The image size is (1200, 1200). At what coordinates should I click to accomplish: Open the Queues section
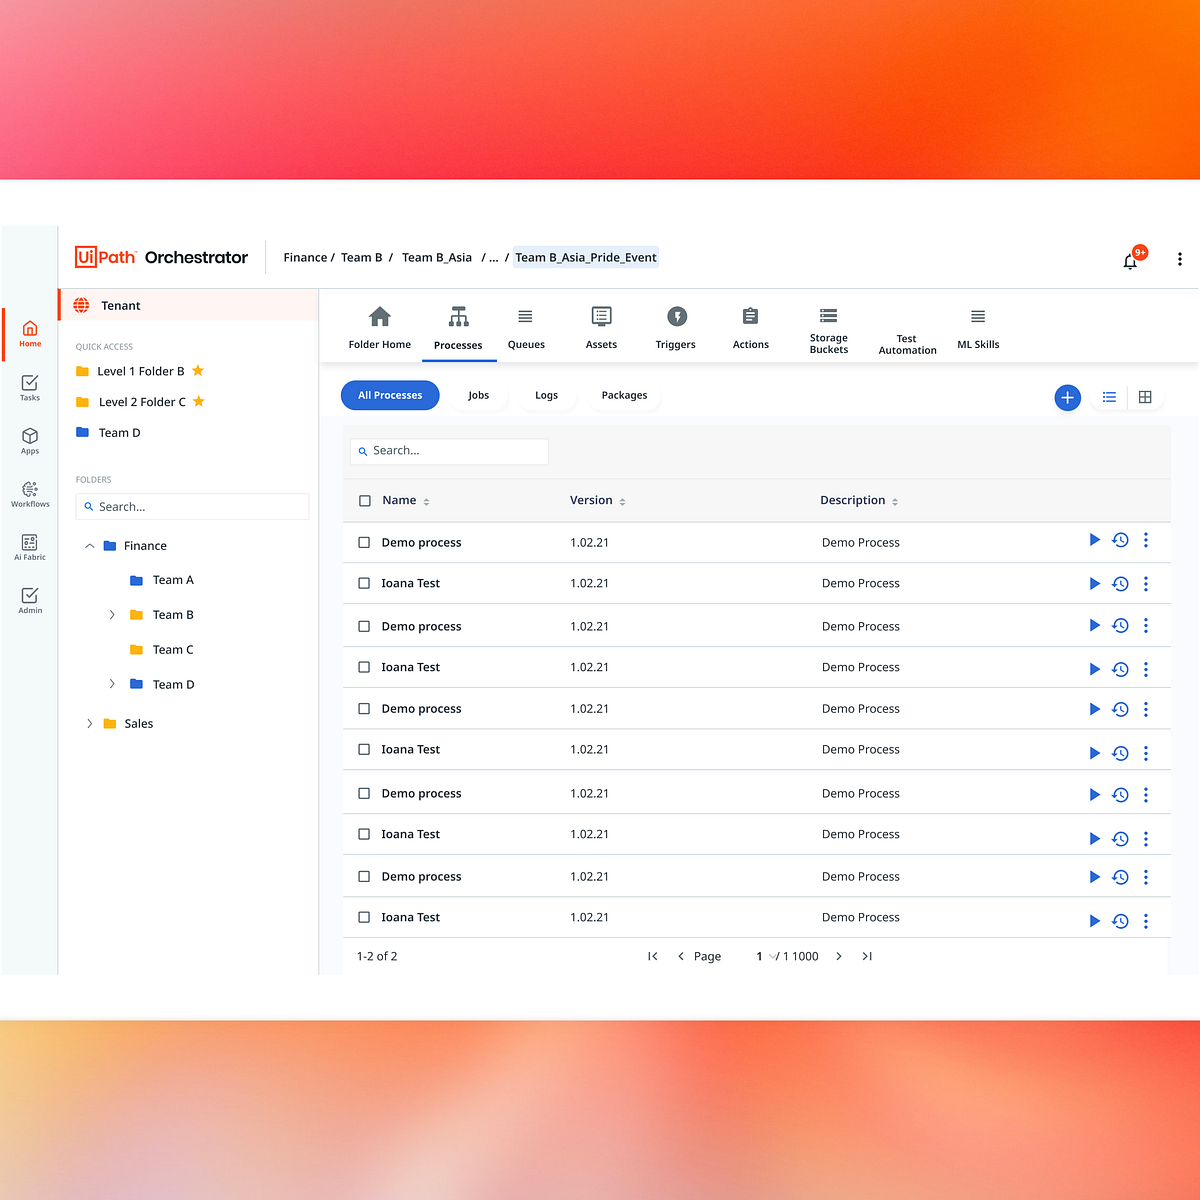point(526,328)
